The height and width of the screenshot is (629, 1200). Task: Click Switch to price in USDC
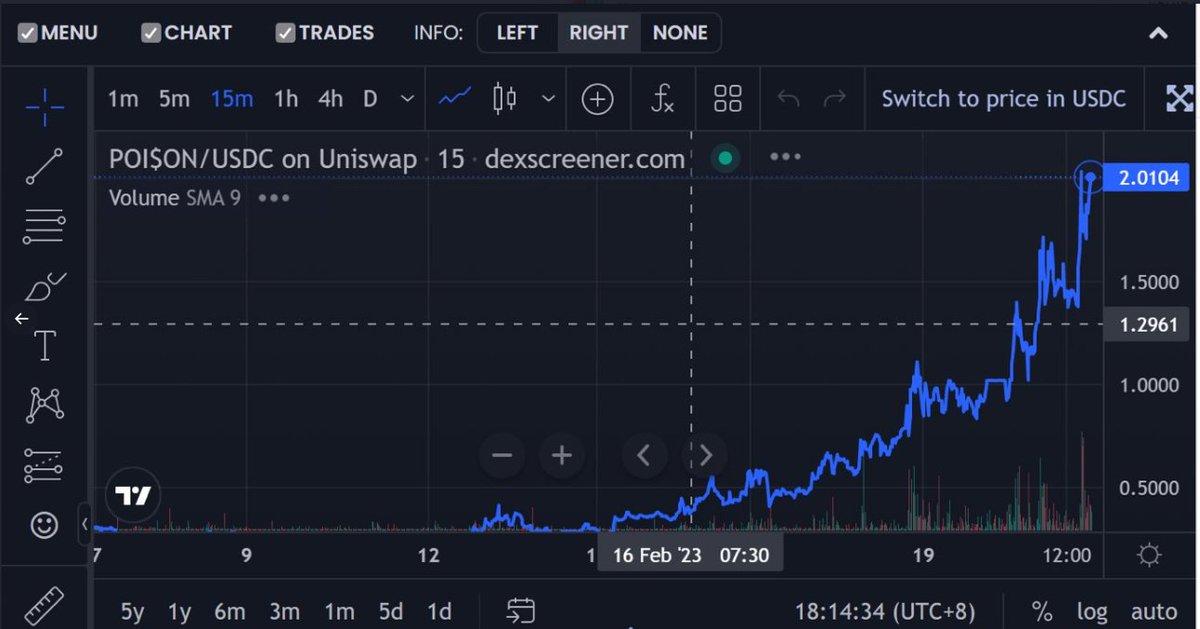point(1003,98)
